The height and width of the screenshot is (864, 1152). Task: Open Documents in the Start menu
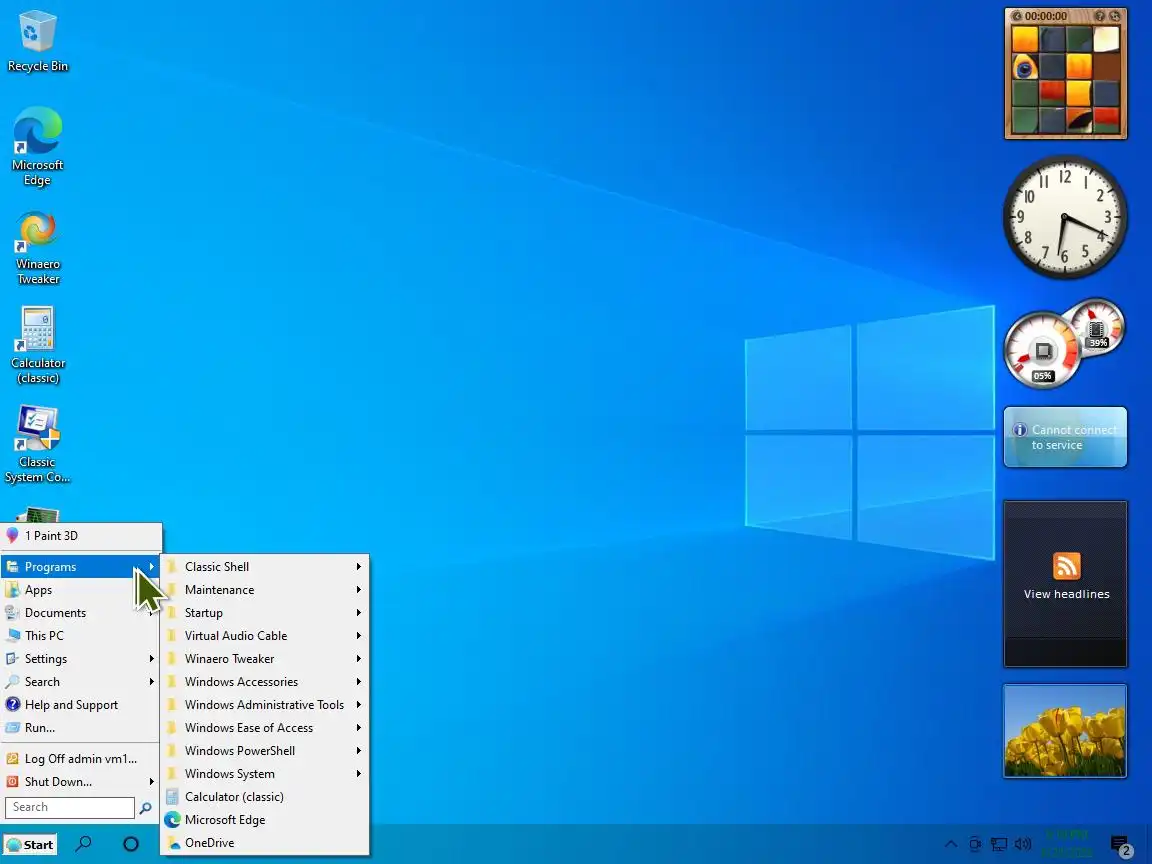pyautogui.click(x=81, y=613)
